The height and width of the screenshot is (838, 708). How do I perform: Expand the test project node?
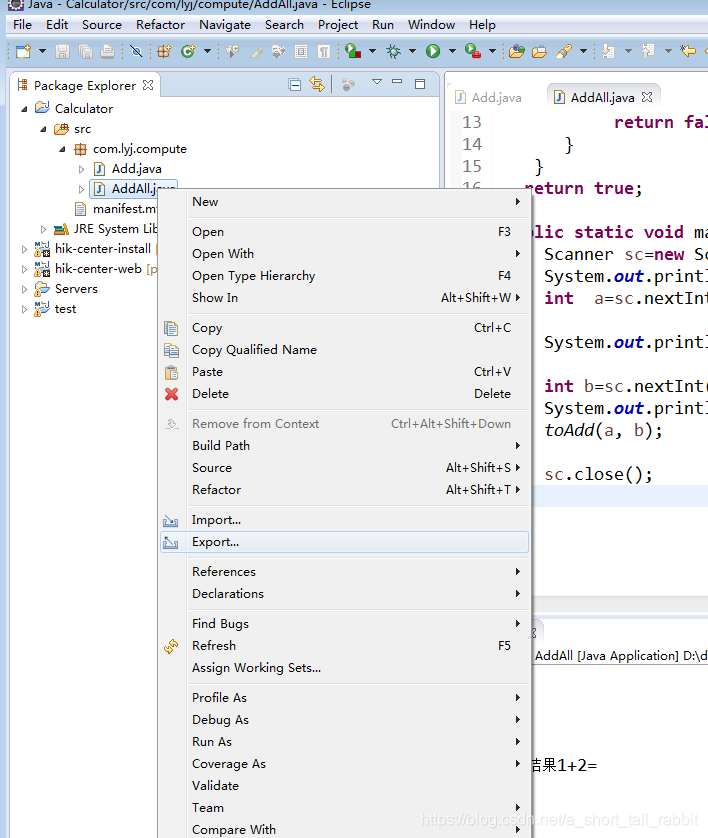pyautogui.click(x=24, y=309)
